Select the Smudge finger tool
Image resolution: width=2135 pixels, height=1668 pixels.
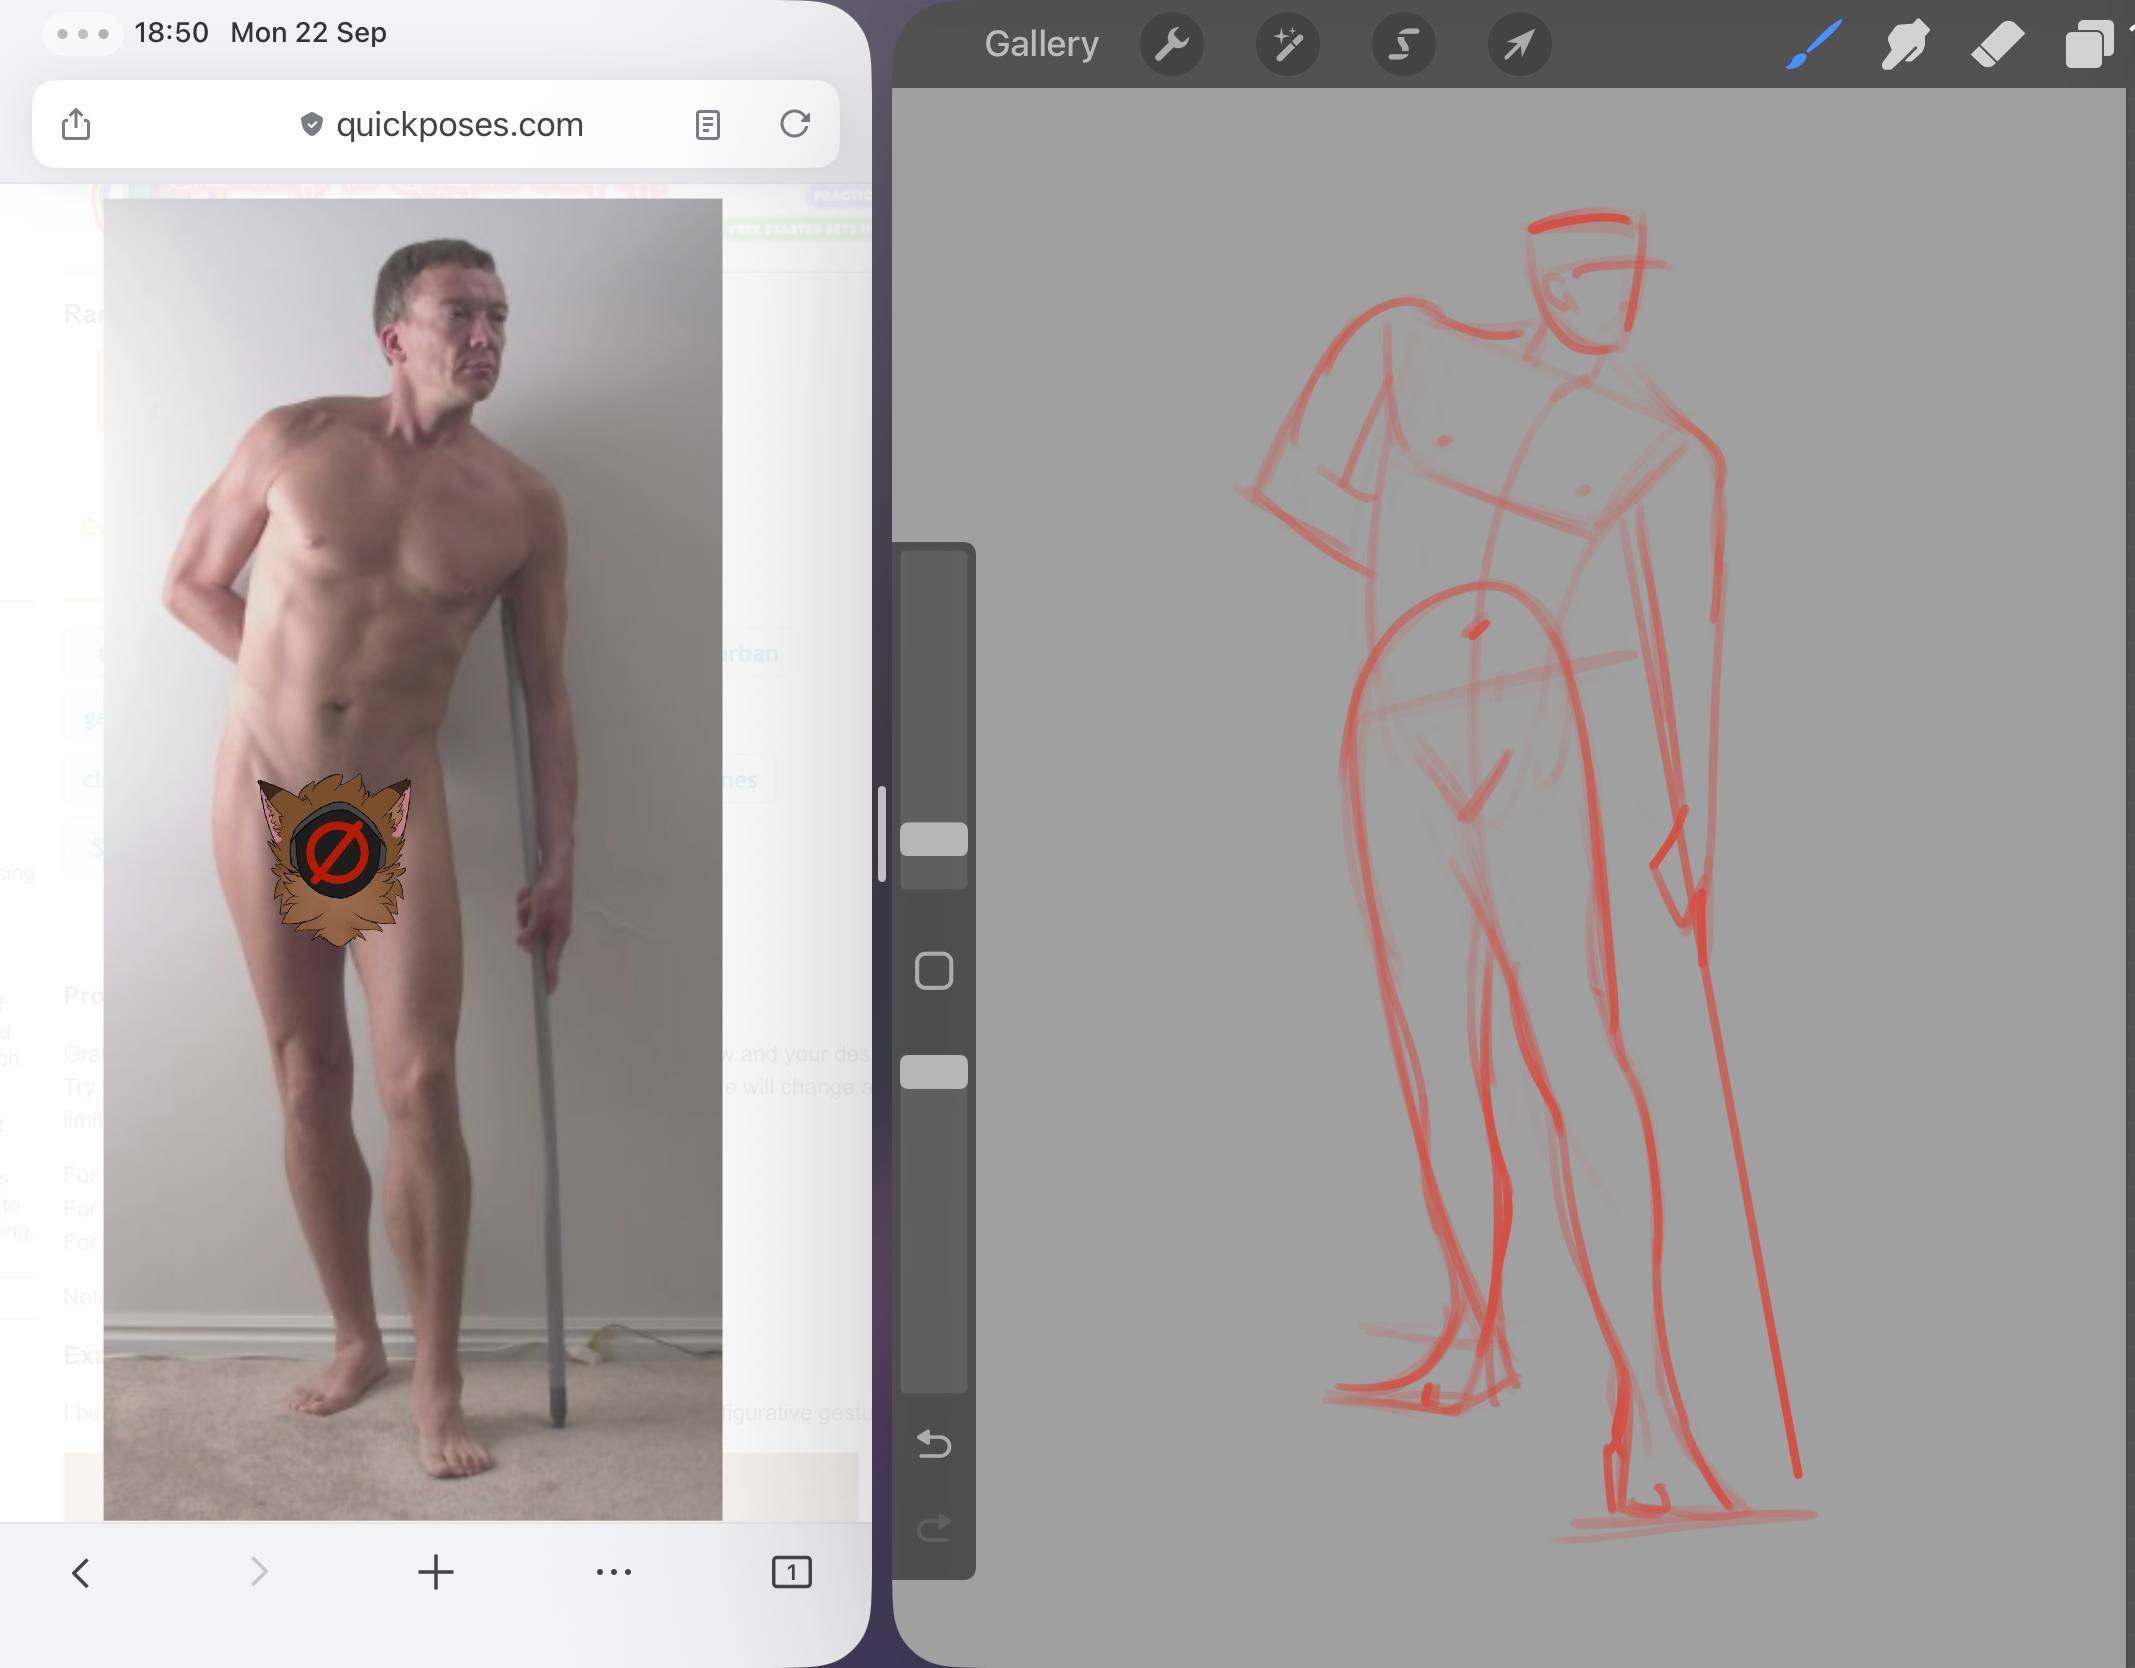[1904, 45]
